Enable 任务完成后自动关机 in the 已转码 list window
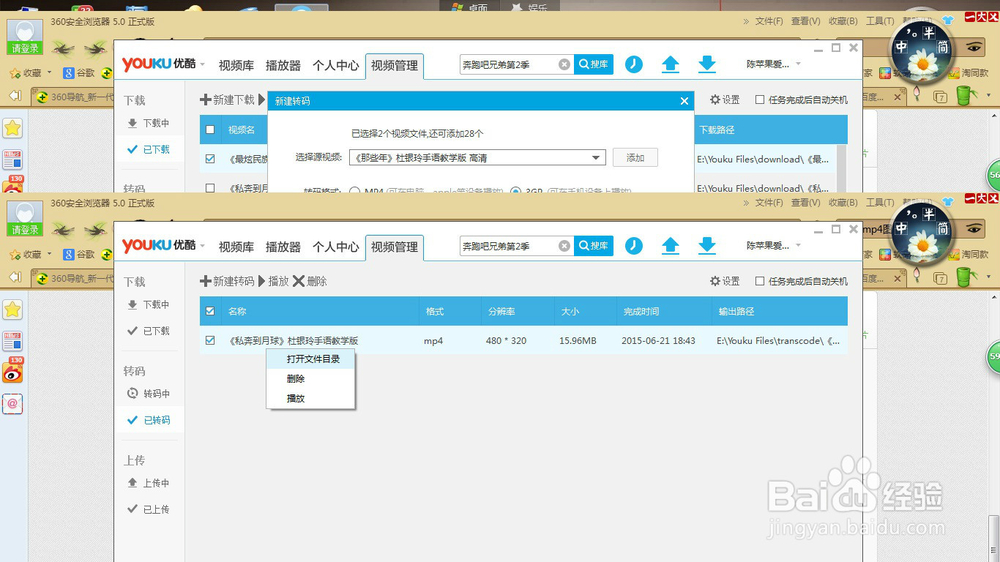This screenshot has height=562, width=1000. click(760, 281)
